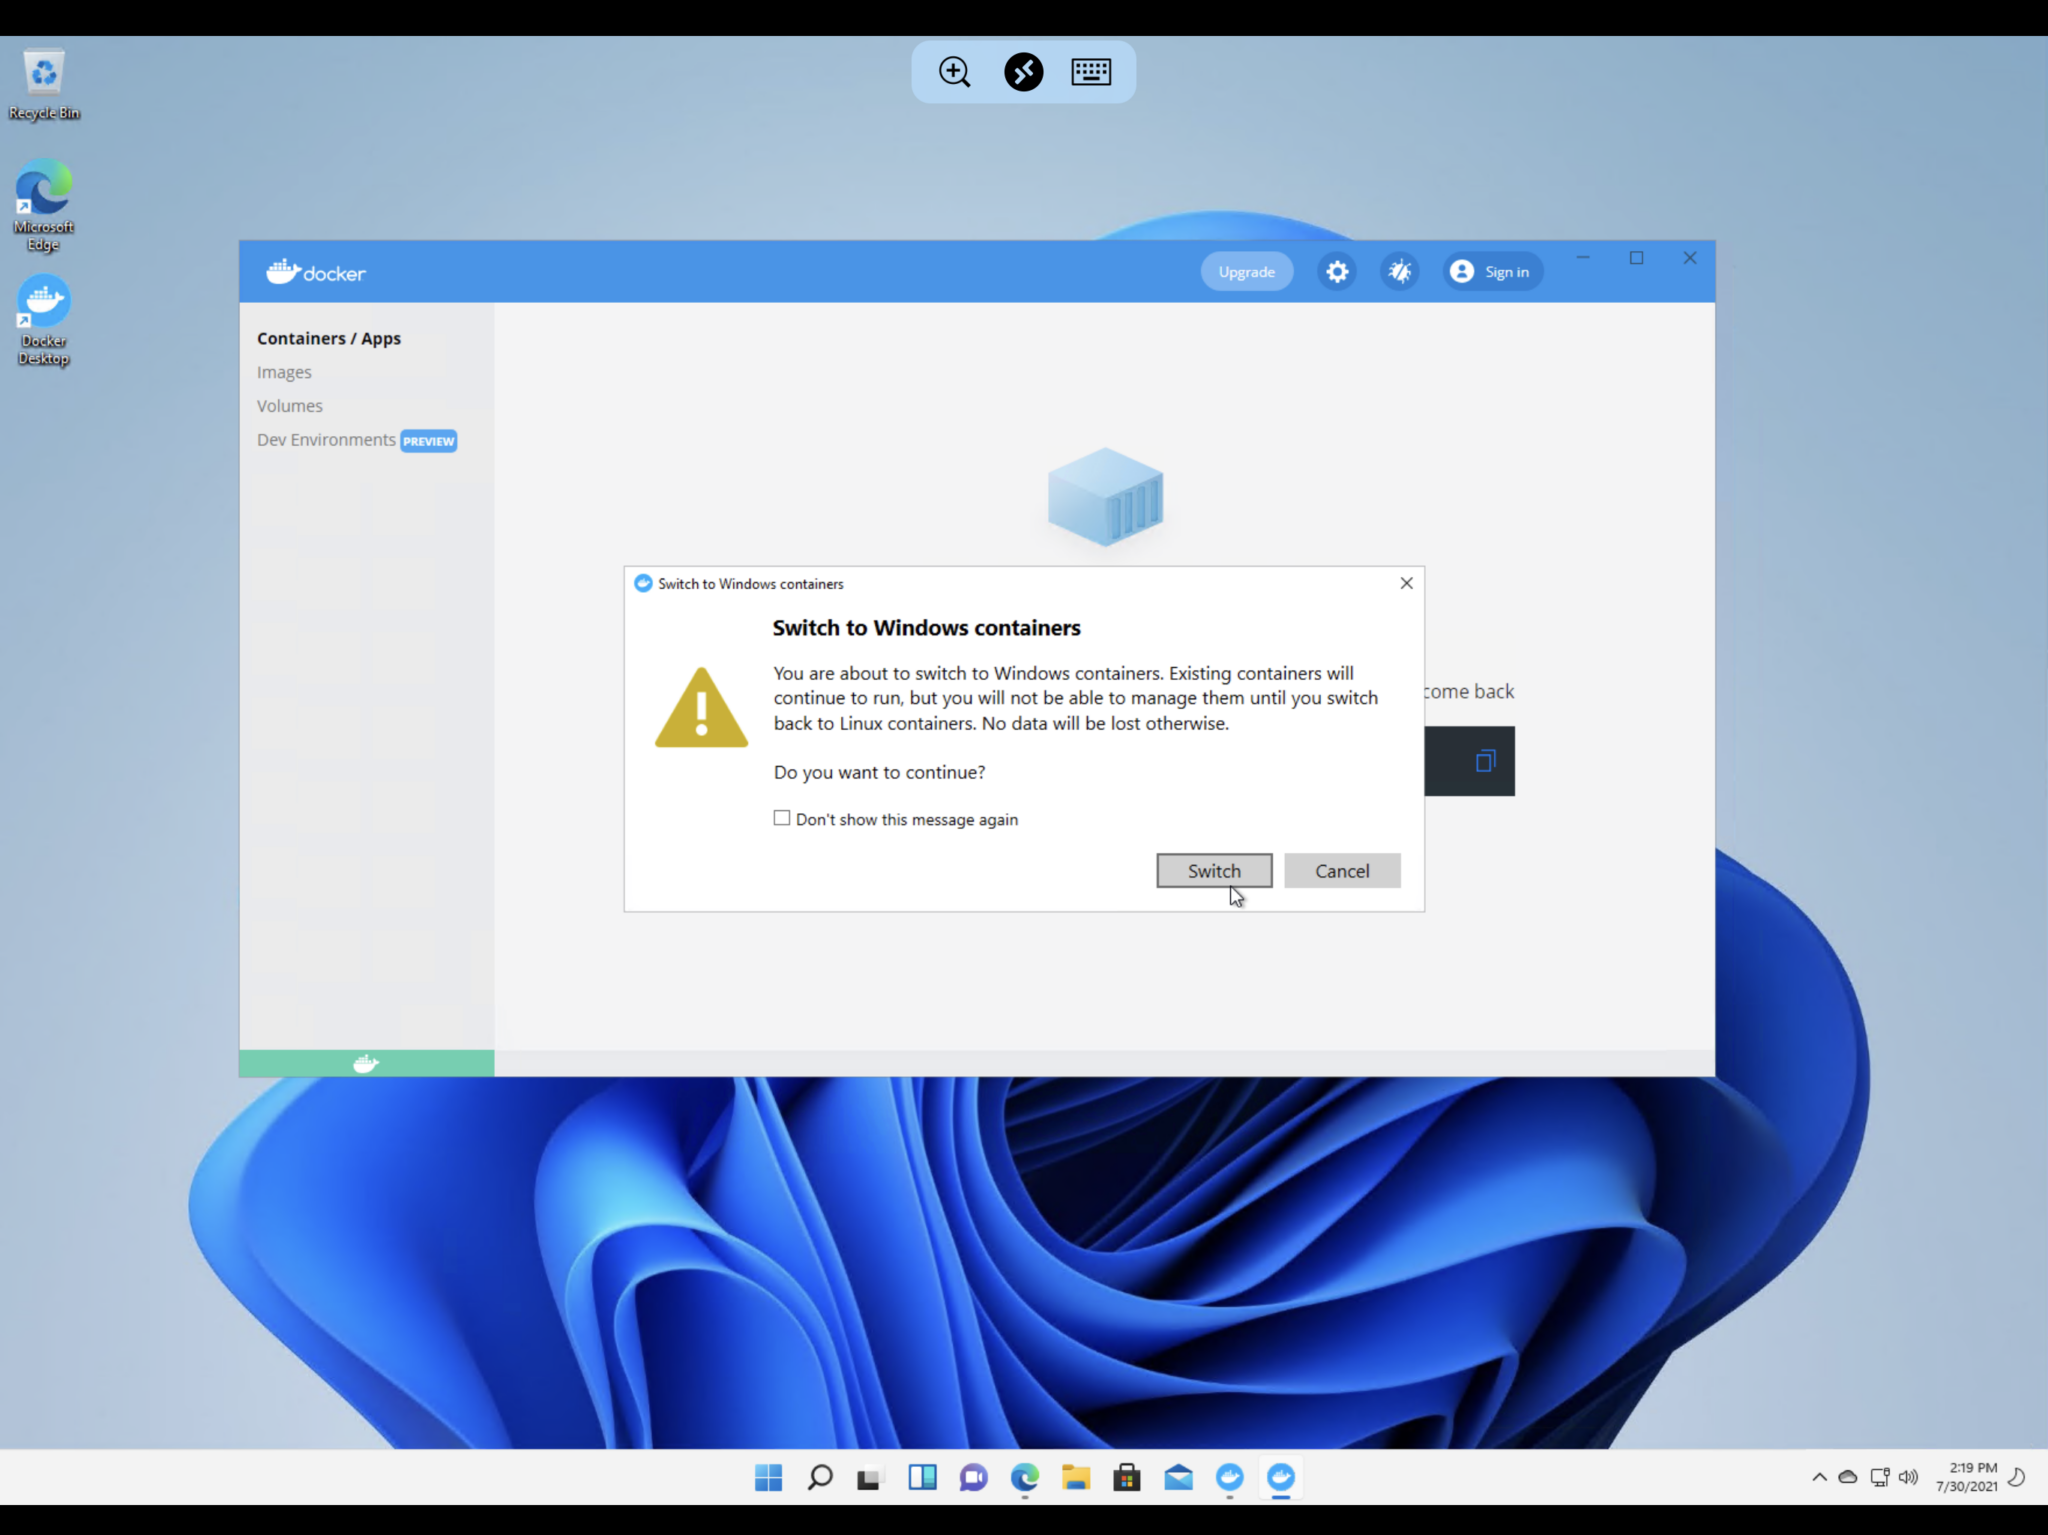Viewport: 2048px width, 1535px height.
Task: Expand hidden system tray icons chevron
Action: point(1819,1477)
